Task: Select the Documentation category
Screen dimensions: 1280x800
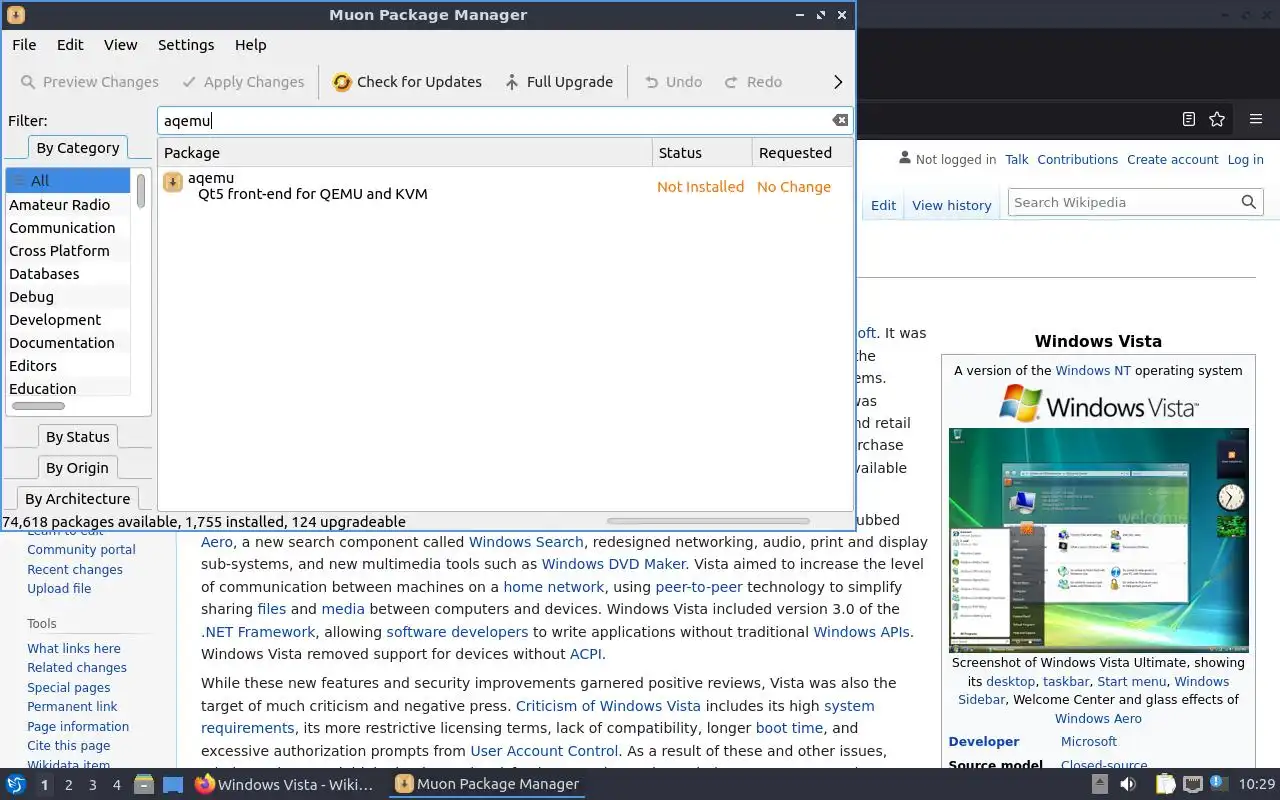Action: coord(68,343)
